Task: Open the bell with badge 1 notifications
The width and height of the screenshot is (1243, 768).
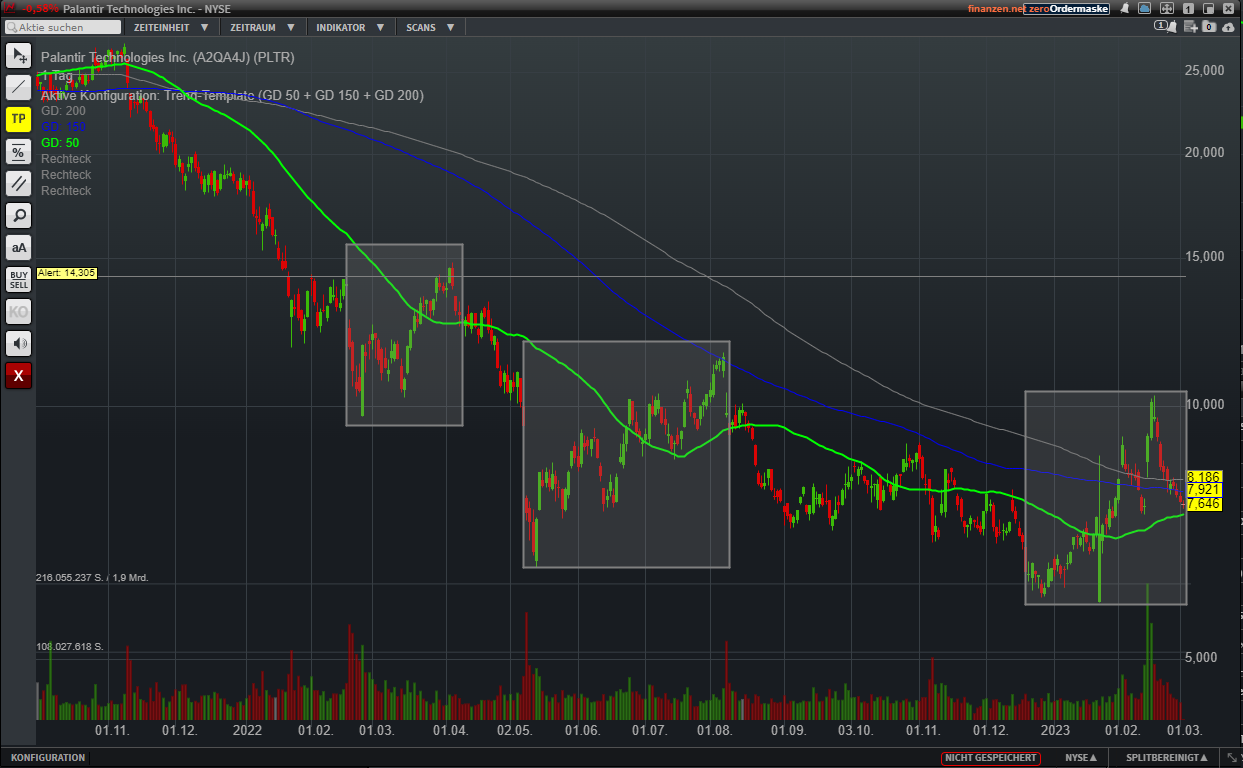Action: 1166,26
